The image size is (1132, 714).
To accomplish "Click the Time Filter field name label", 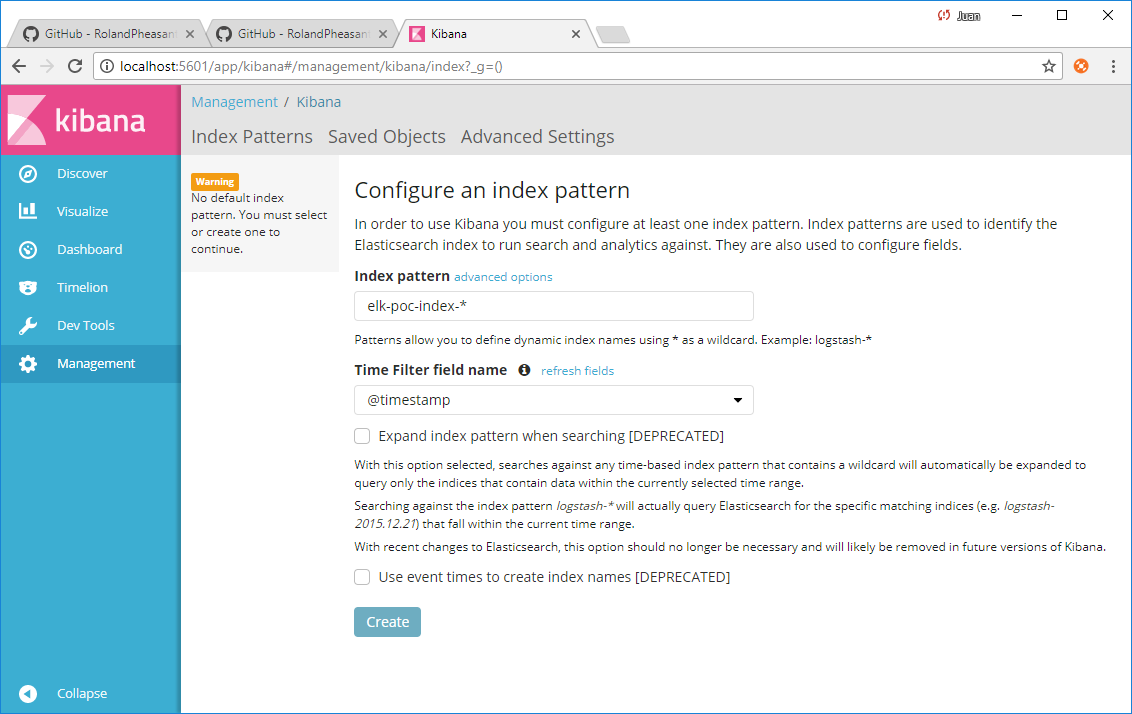I will tap(430, 370).
